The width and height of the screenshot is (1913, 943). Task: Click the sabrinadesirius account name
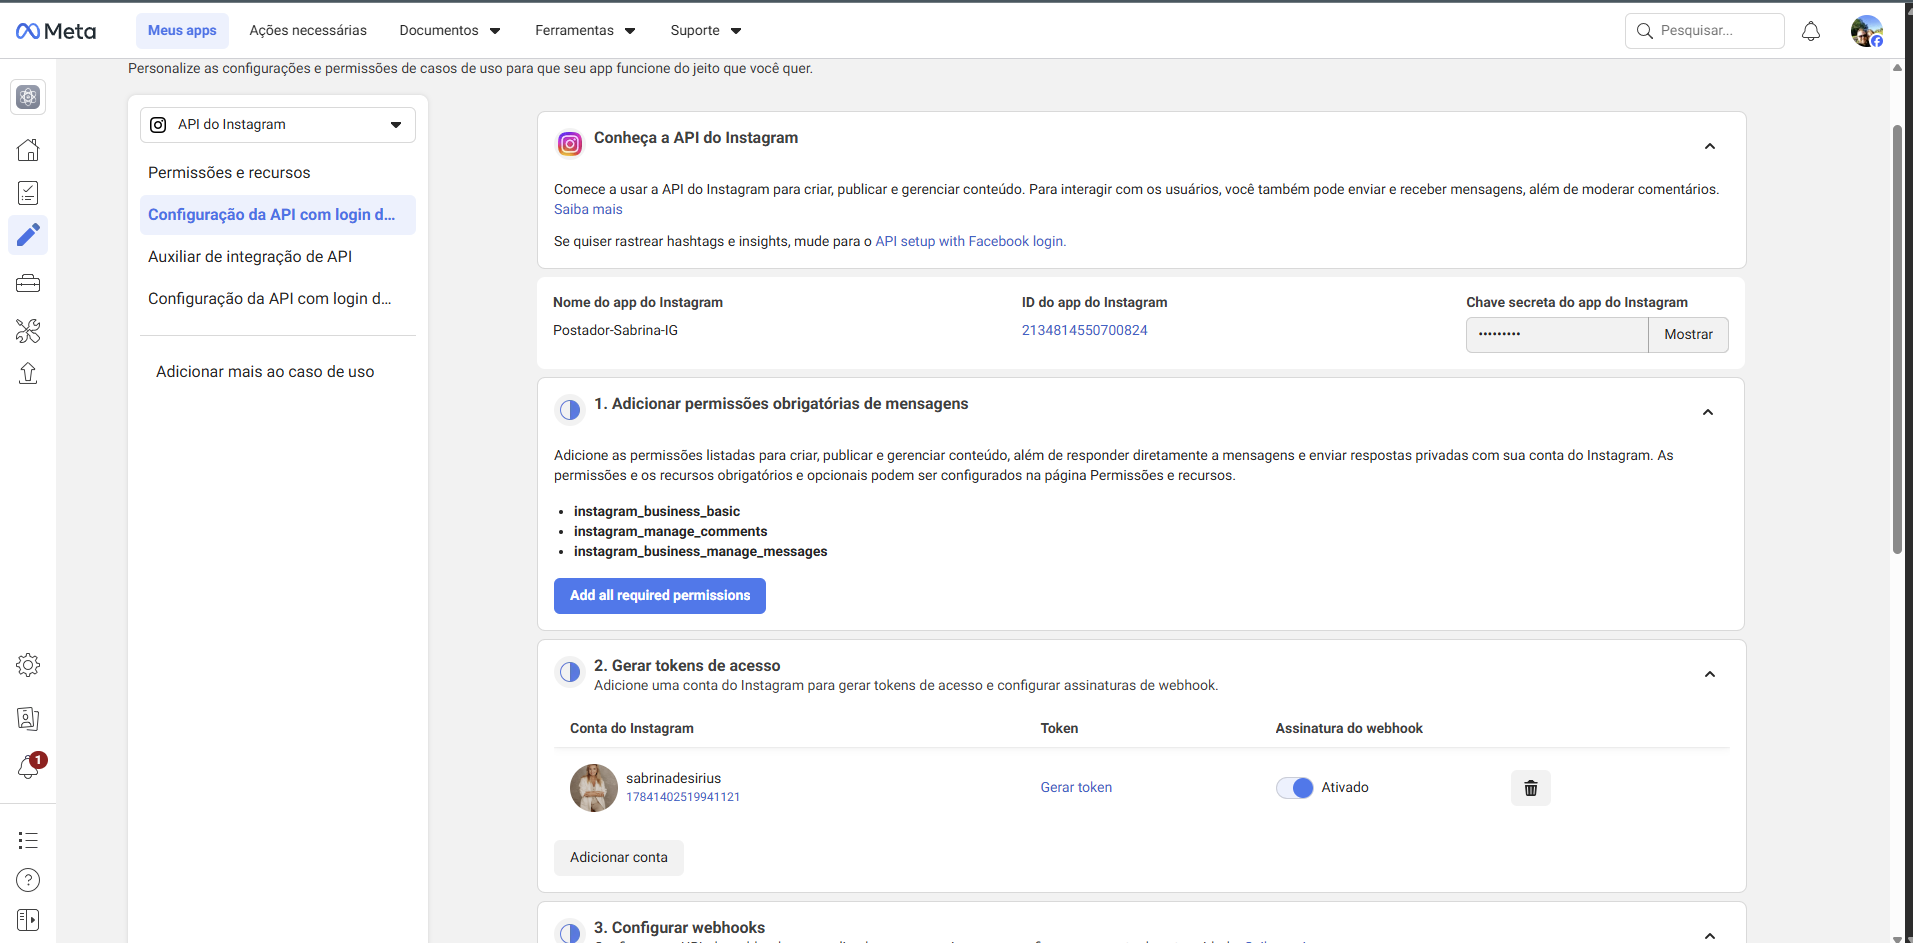click(673, 779)
